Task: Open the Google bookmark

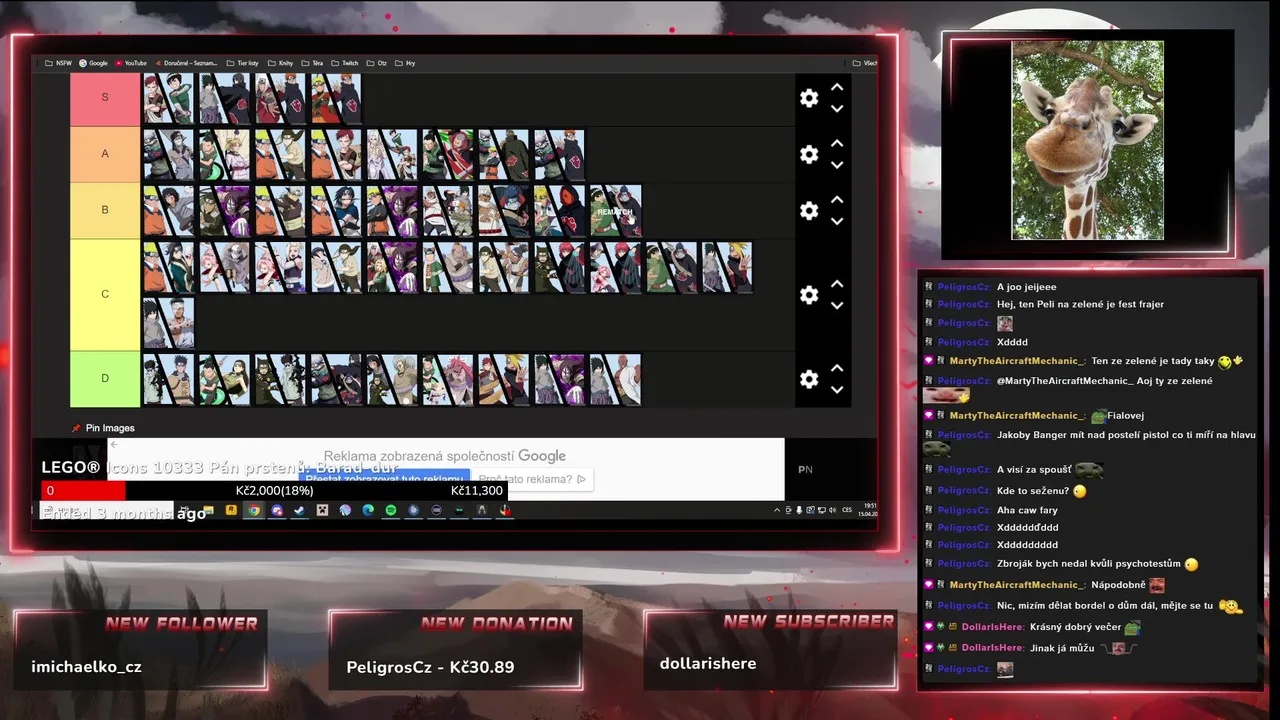Action: (x=93, y=63)
